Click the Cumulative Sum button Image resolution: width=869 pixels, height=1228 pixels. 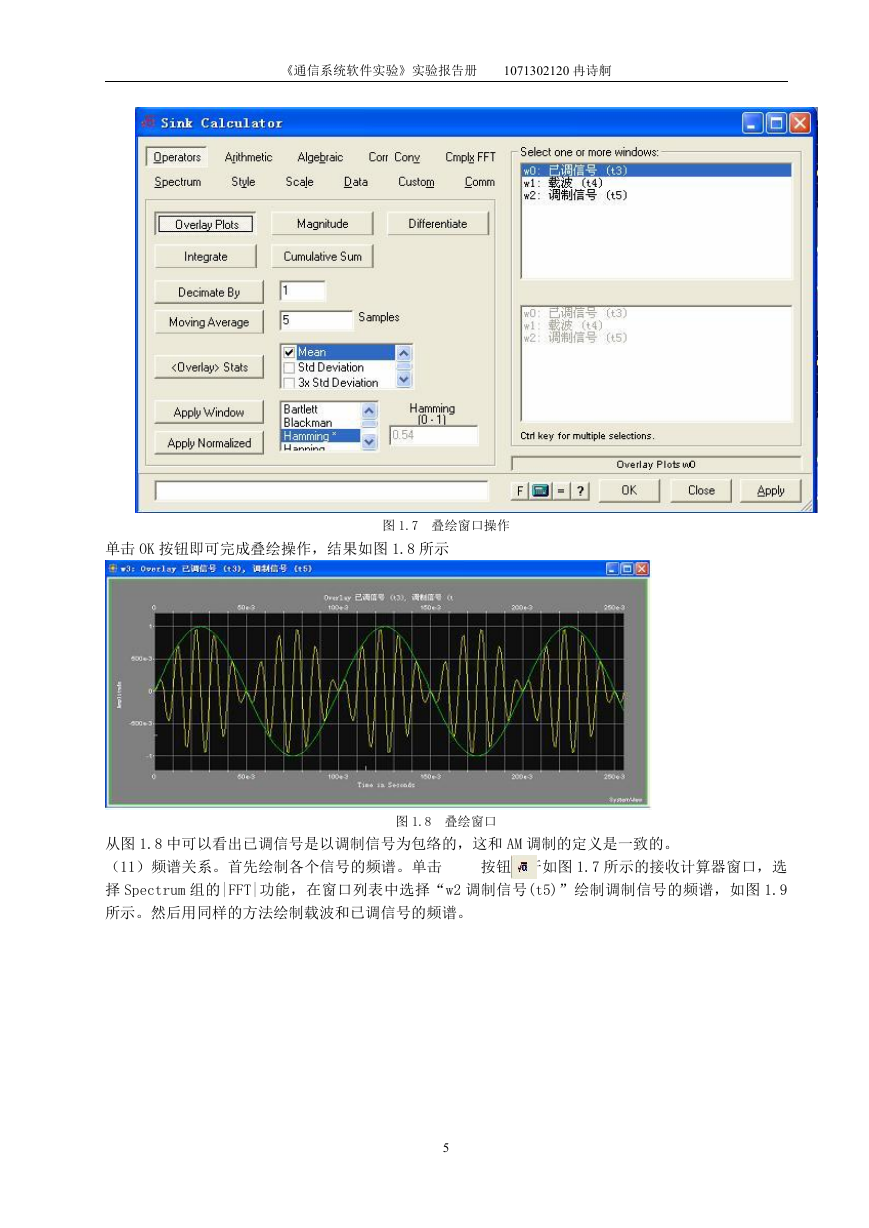click(x=322, y=257)
